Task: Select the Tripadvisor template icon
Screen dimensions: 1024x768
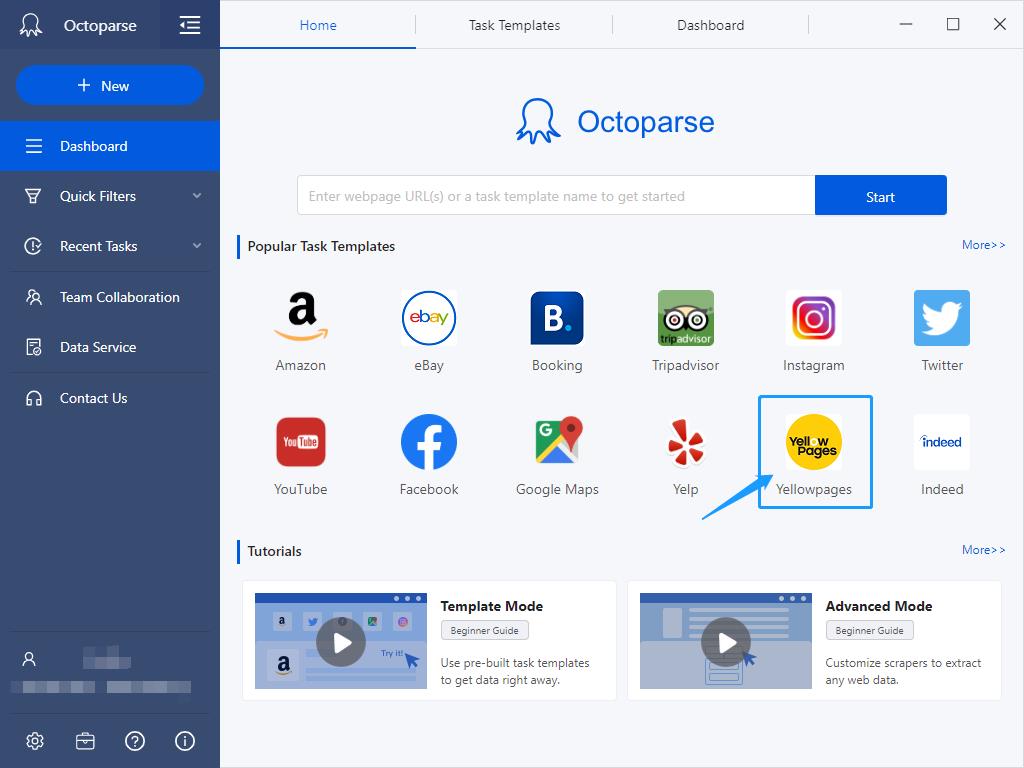Action: [x=685, y=317]
